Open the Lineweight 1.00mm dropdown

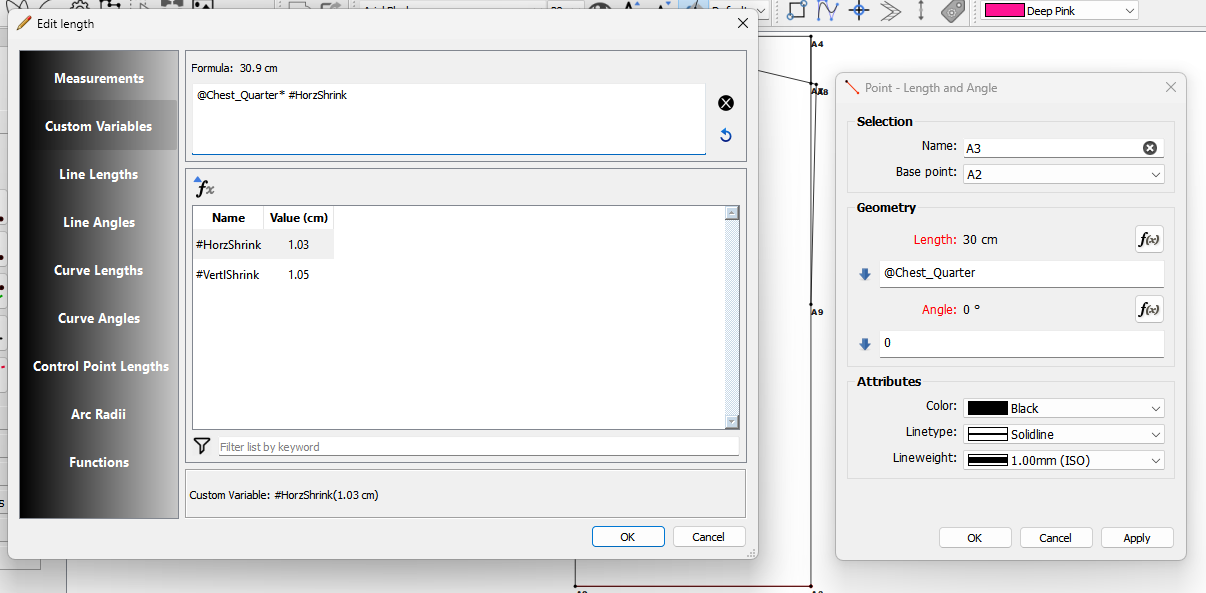pos(1063,460)
